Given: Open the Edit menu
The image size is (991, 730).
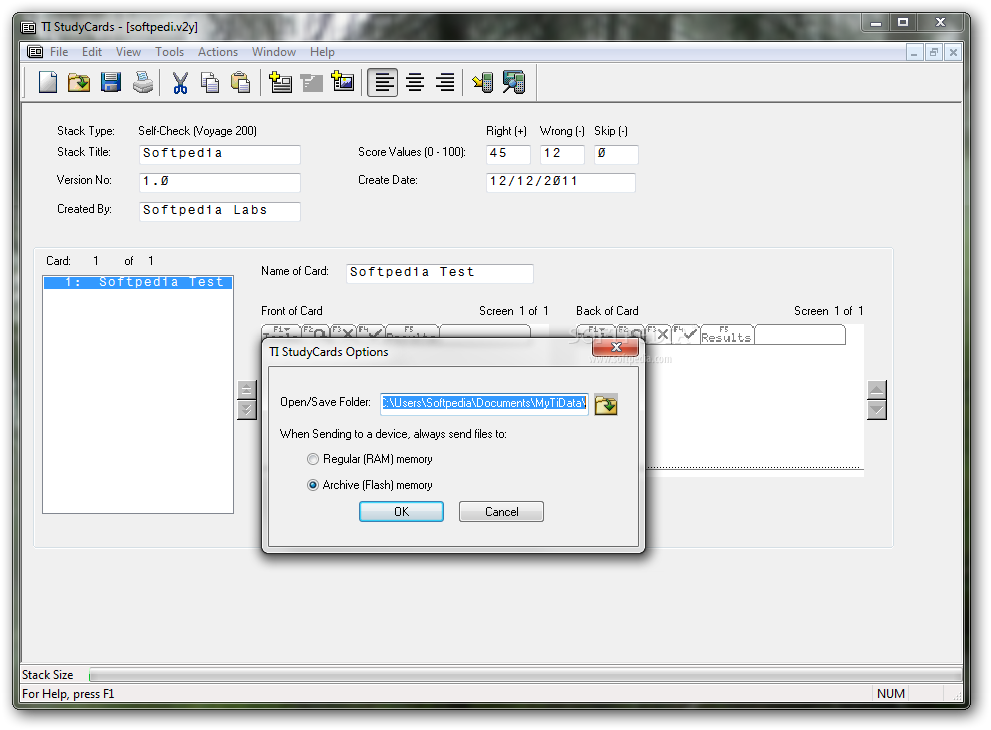Looking at the screenshot, I should click(92, 52).
